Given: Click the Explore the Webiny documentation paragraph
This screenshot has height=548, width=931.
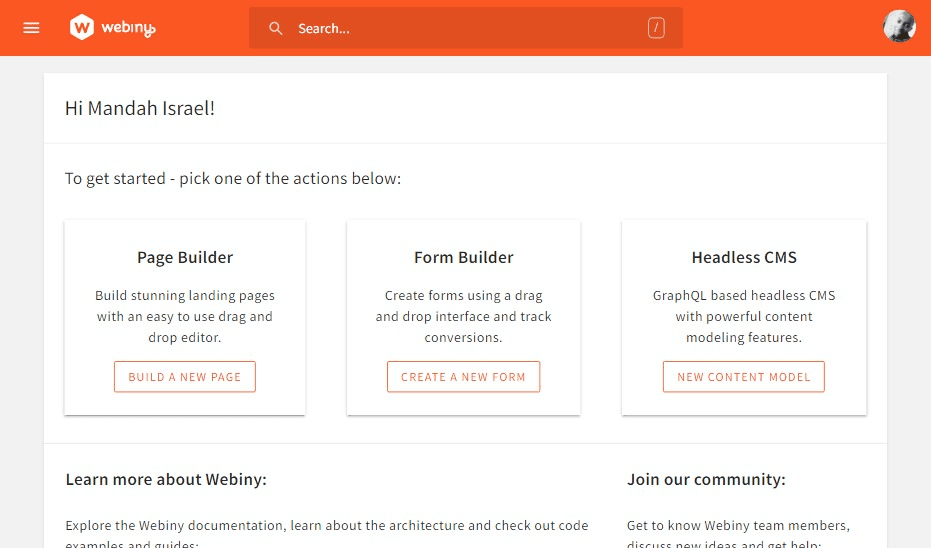Looking at the screenshot, I should 327,526.
